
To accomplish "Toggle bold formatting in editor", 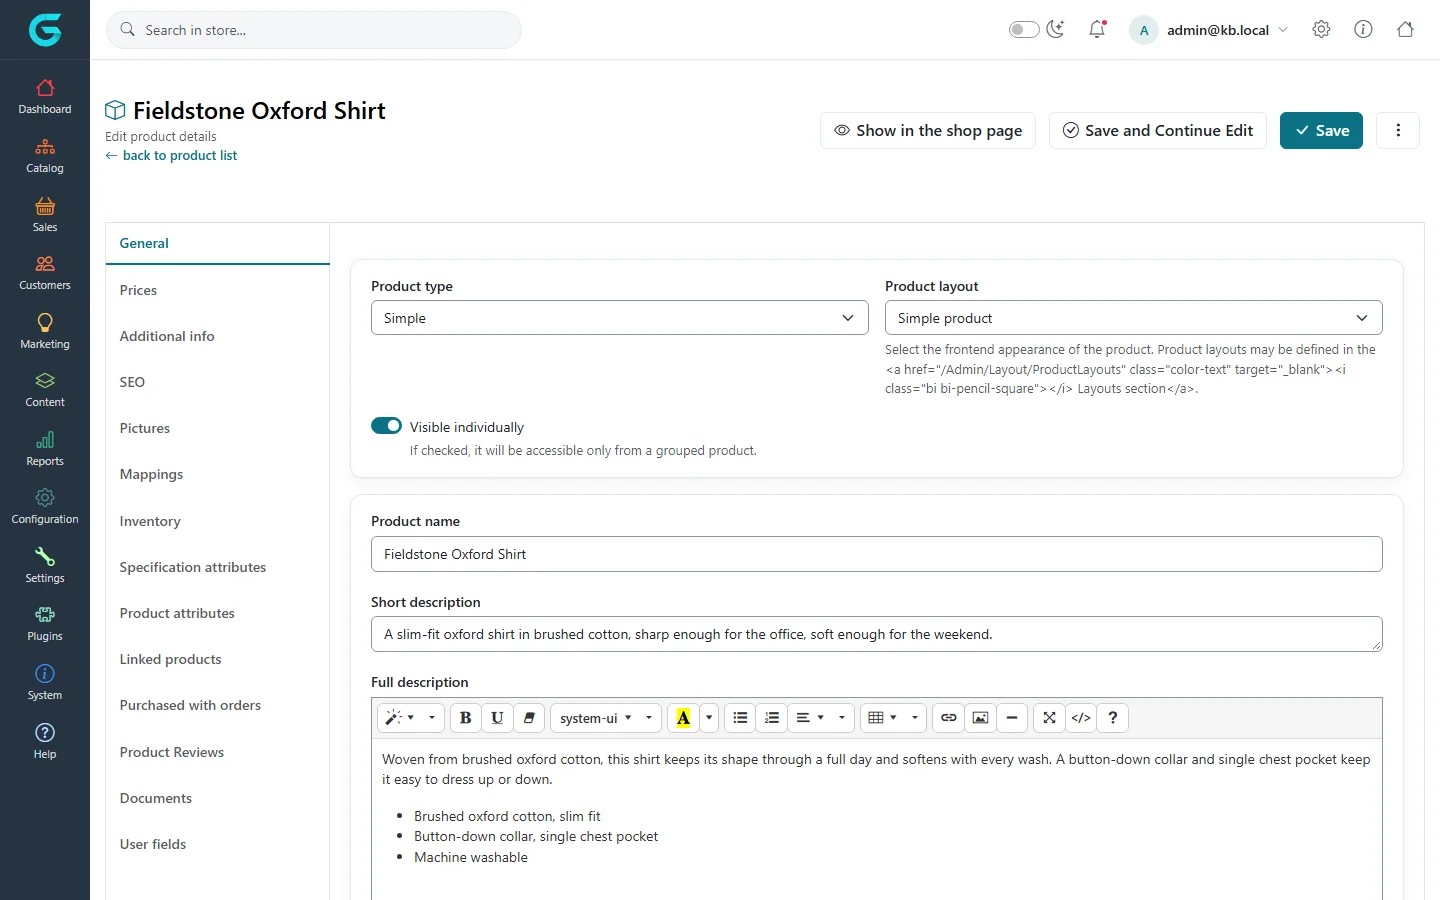I will (465, 717).
